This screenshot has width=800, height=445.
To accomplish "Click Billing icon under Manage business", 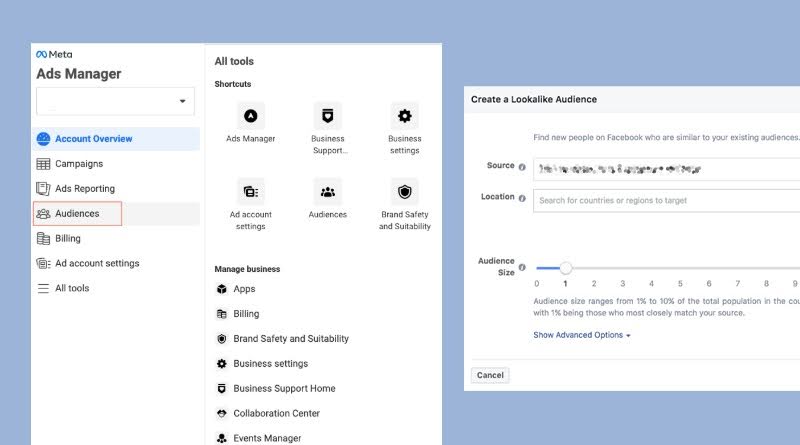I will pyautogui.click(x=221, y=314).
